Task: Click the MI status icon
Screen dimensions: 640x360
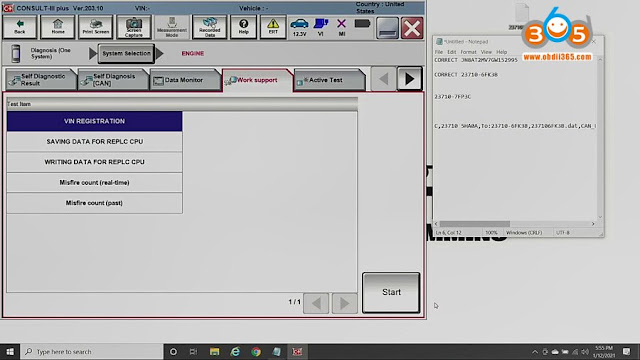Action: (342, 27)
